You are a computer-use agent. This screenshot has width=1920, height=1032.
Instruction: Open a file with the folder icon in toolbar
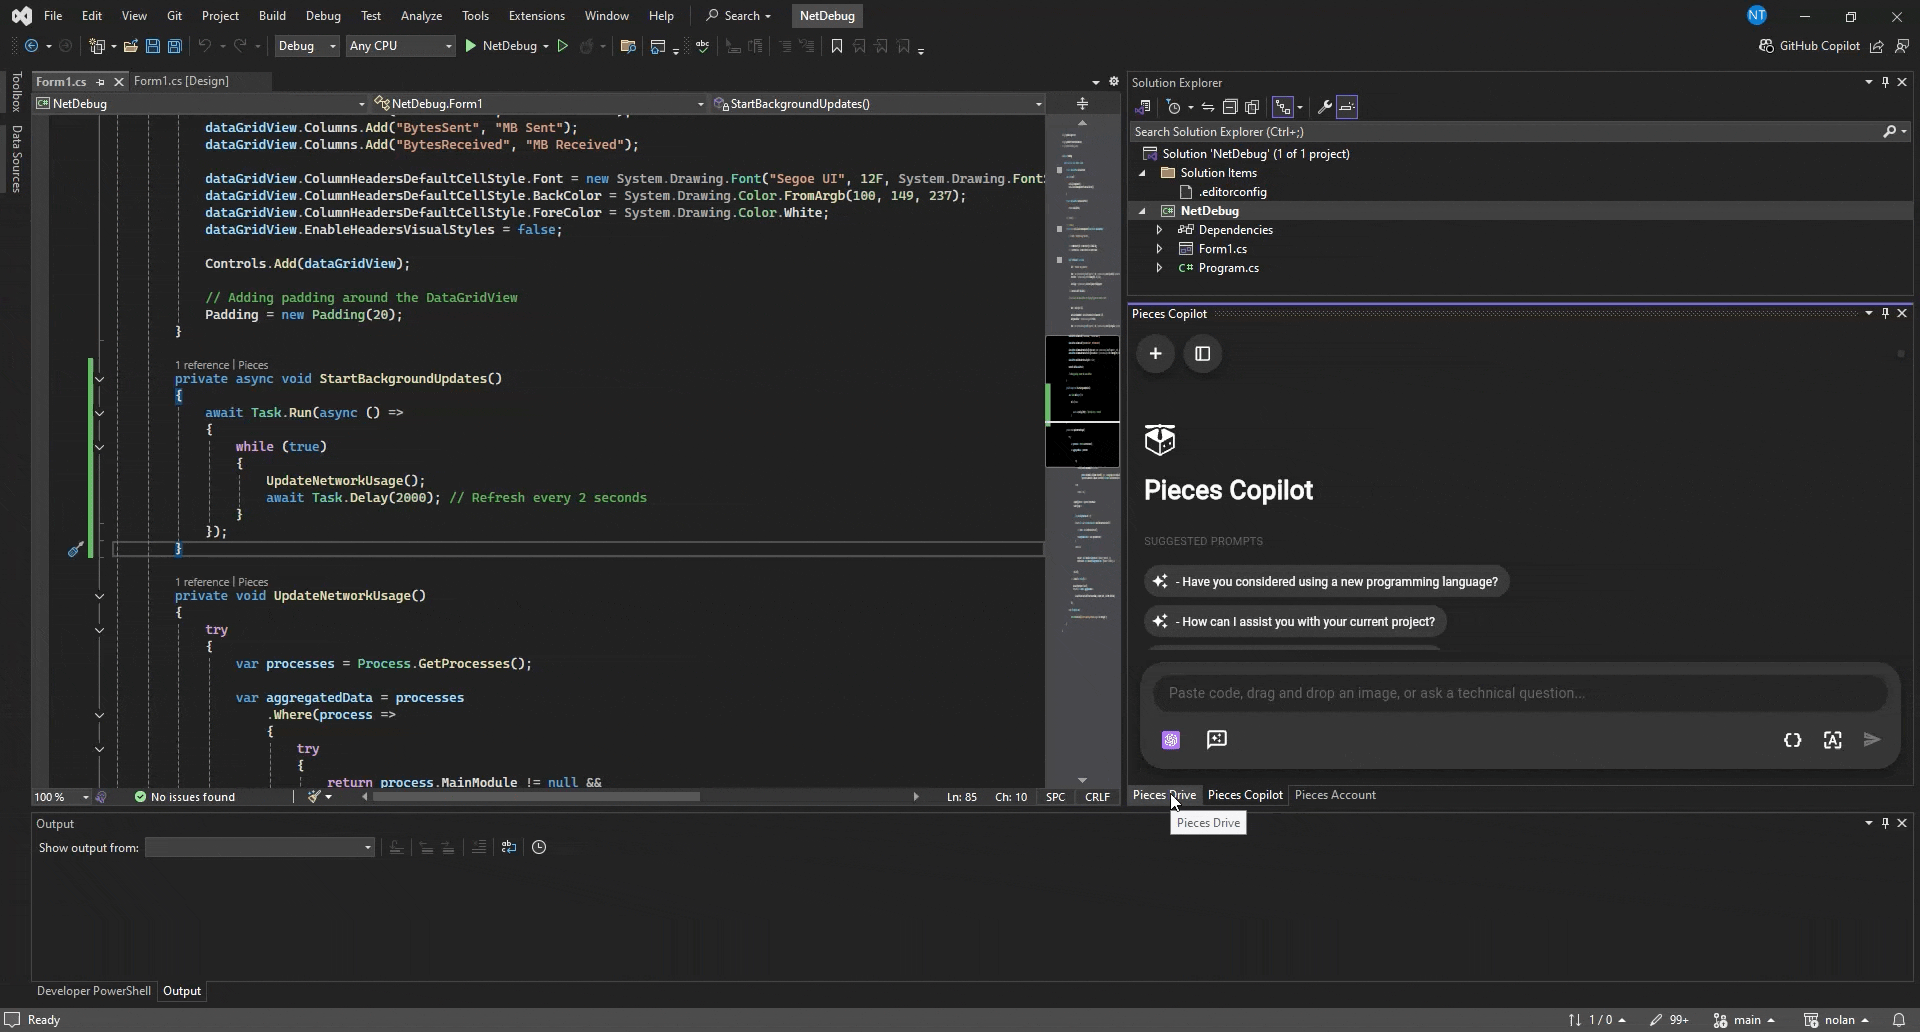click(x=130, y=46)
